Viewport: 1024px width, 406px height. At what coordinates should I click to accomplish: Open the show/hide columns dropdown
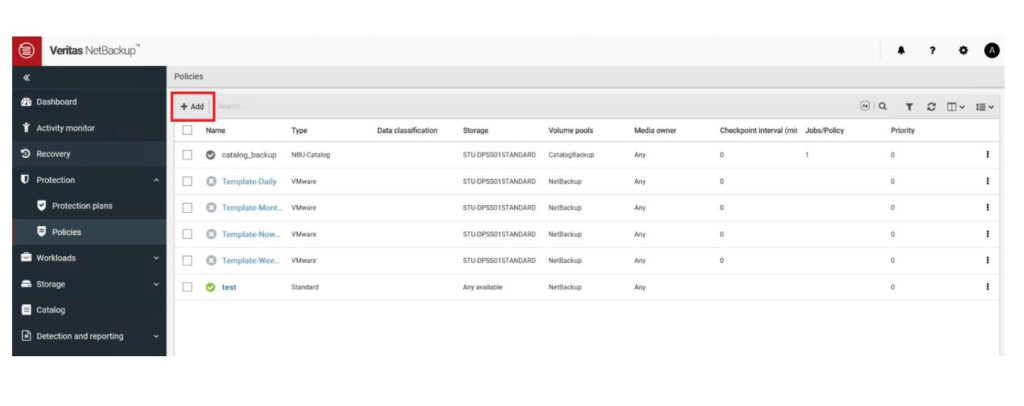(x=956, y=107)
